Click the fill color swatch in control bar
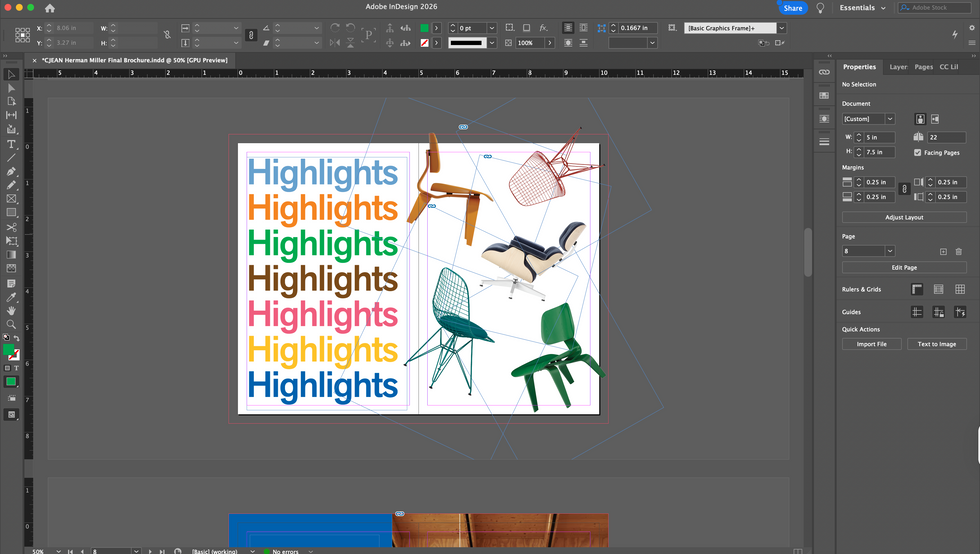 pyautogui.click(x=424, y=28)
